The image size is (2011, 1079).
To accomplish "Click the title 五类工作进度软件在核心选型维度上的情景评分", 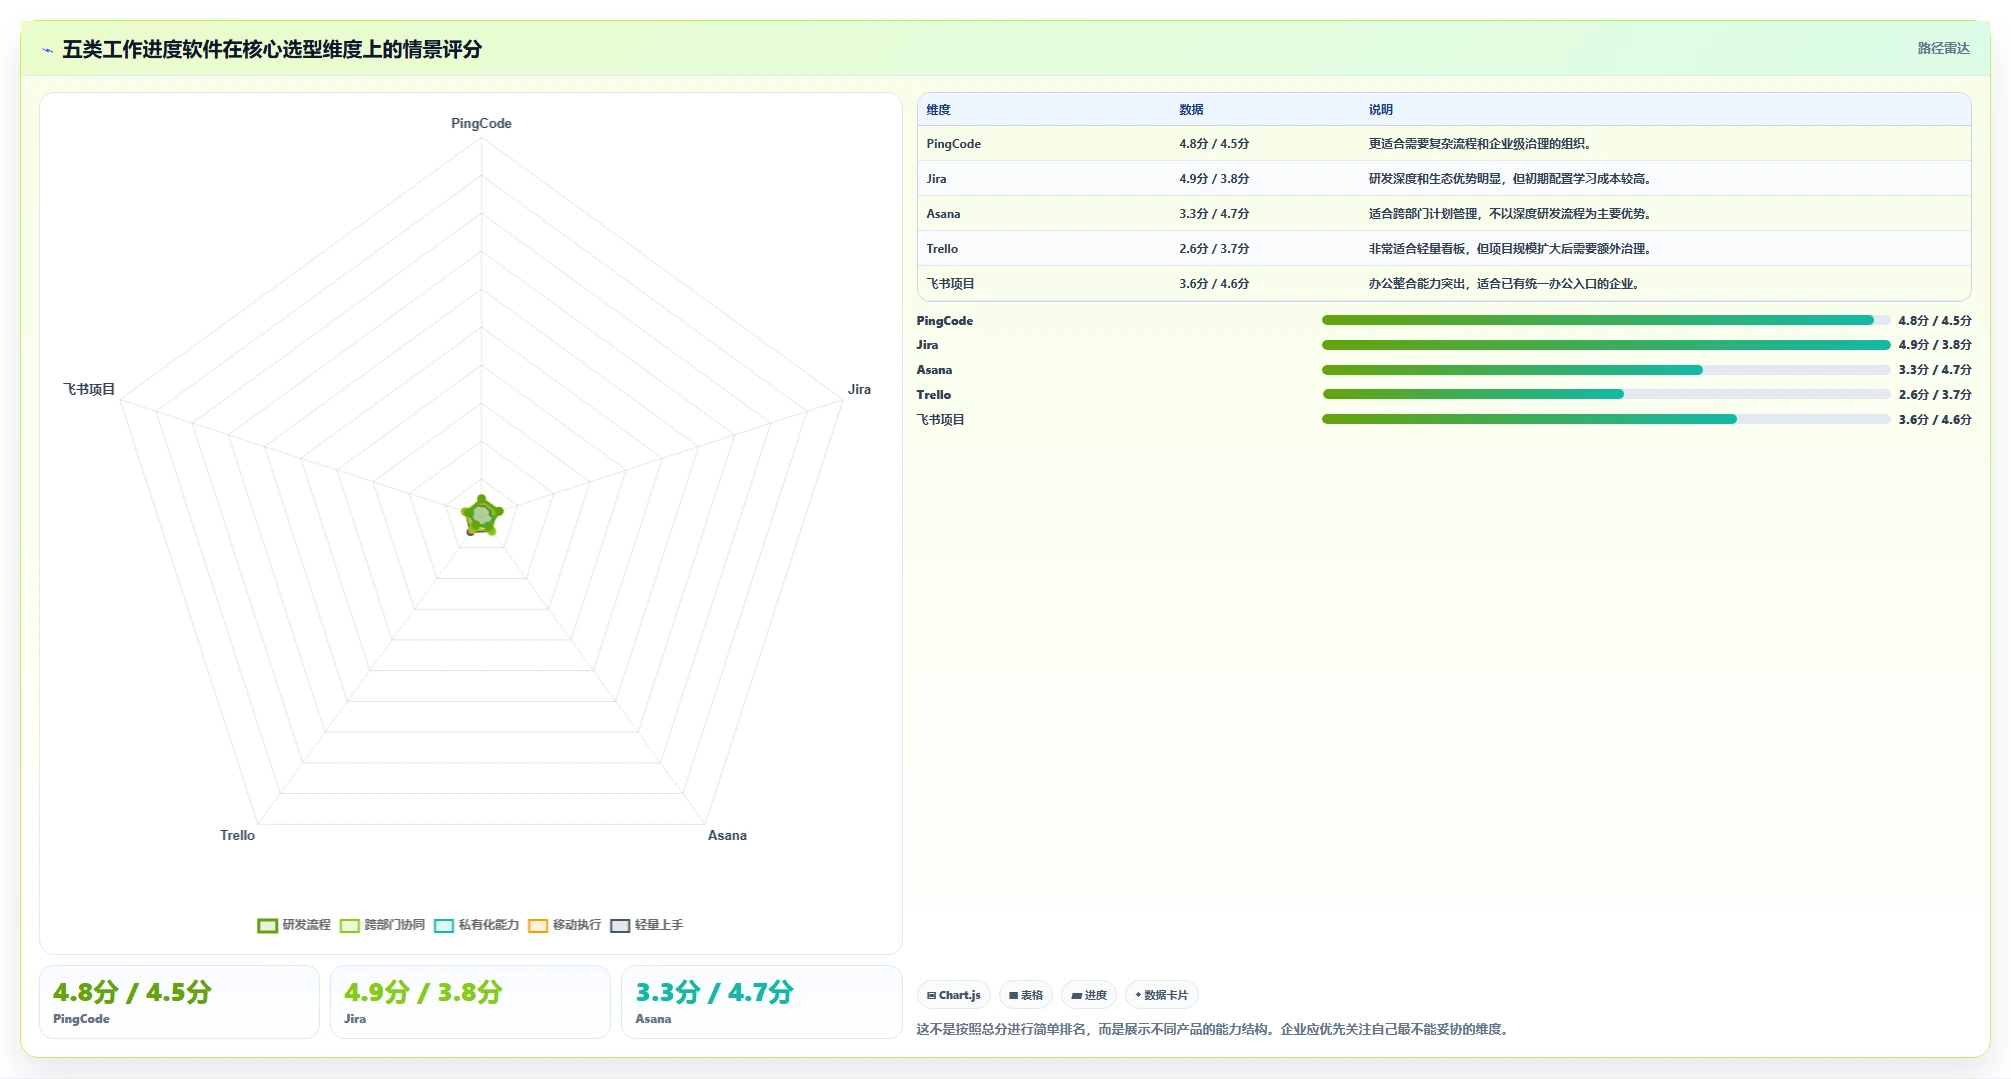I will 272,50.
